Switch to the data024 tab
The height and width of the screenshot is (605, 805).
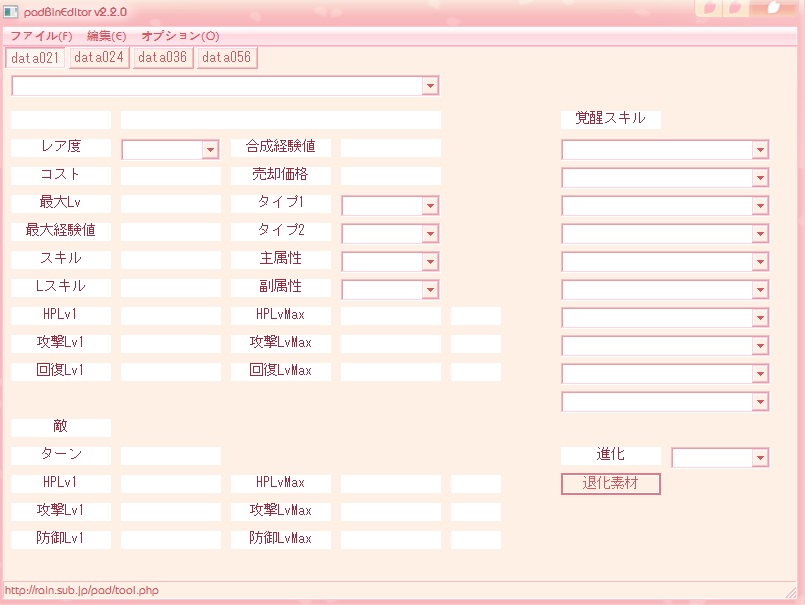point(99,58)
